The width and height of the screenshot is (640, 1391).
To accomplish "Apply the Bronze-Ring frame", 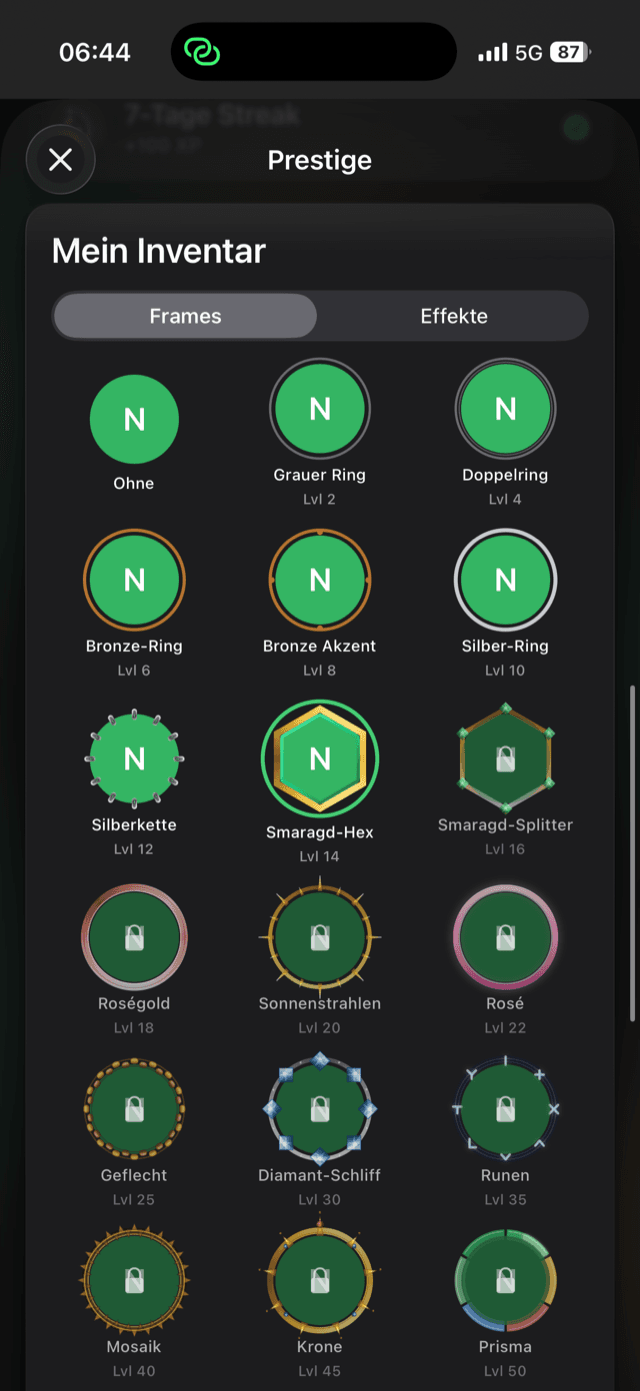I will coord(134,580).
